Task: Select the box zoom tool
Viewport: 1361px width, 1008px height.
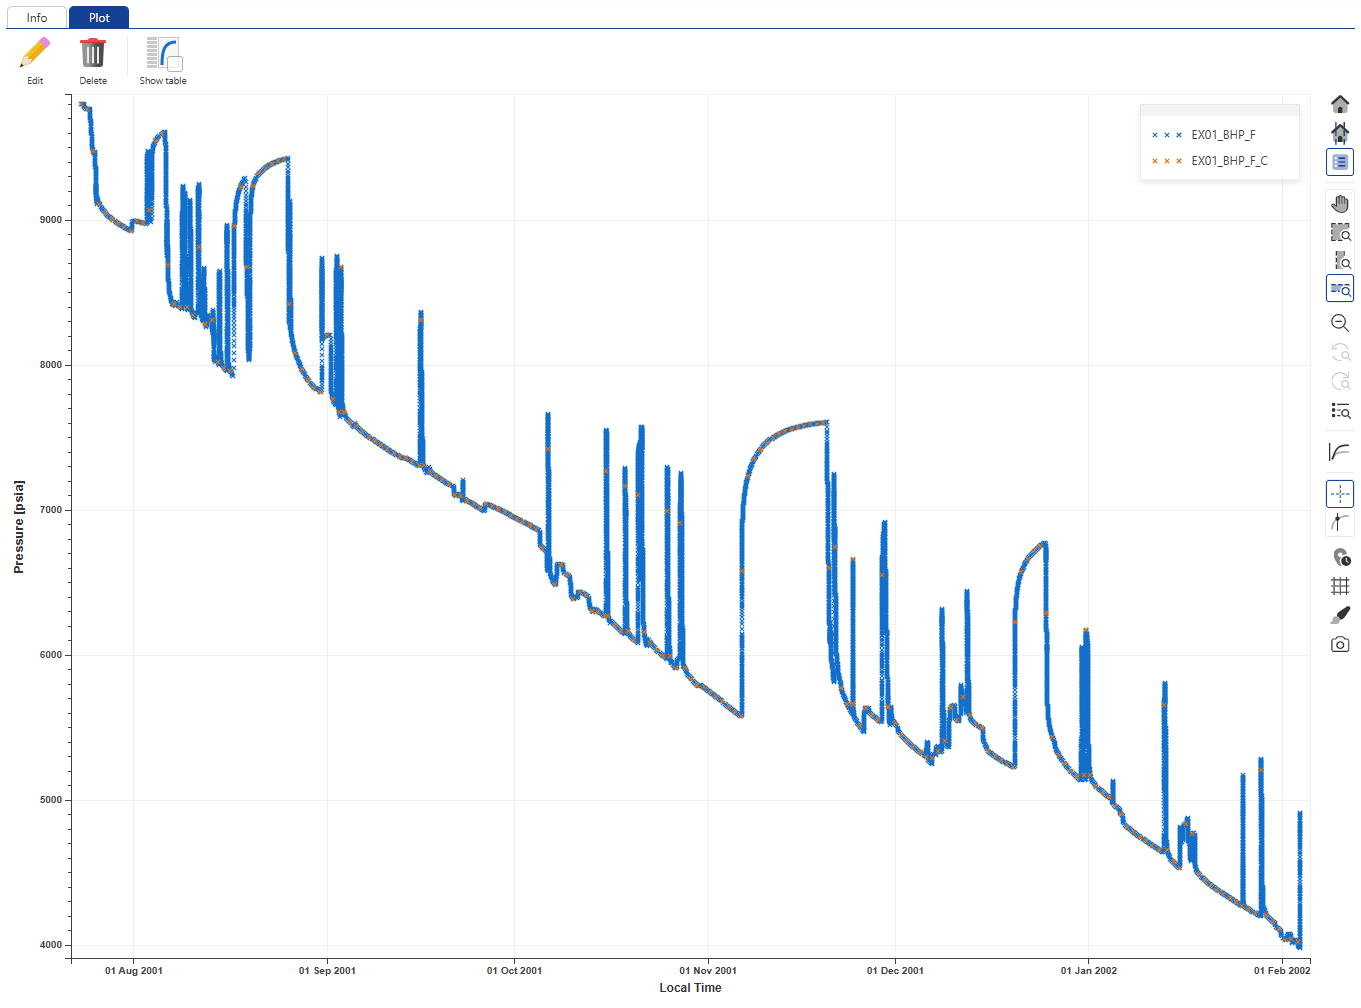Action: click(x=1340, y=233)
